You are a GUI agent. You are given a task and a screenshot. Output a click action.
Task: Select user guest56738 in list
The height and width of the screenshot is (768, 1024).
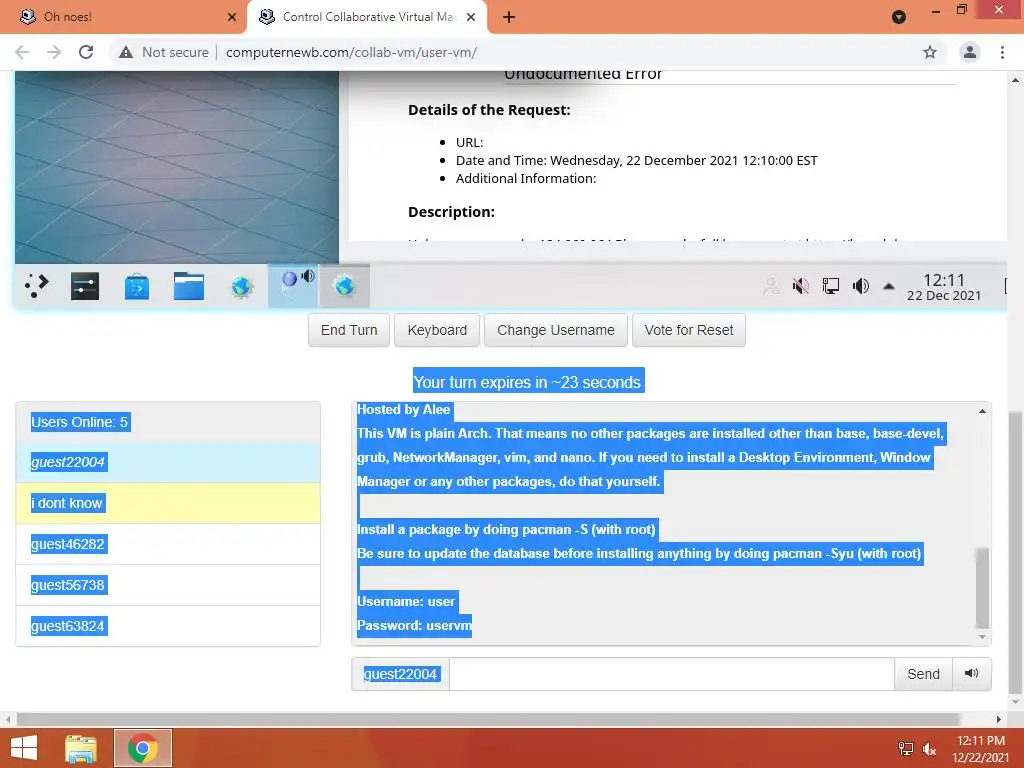(x=168, y=585)
